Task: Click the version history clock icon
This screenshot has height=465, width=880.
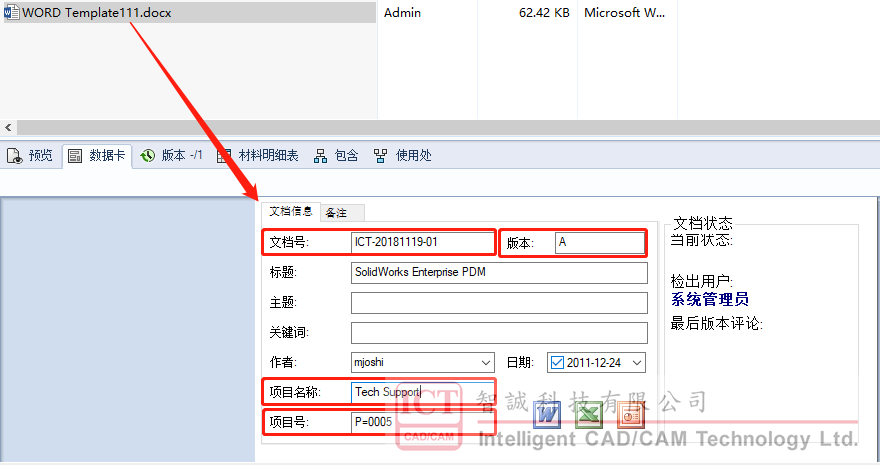Action: [148, 156]
